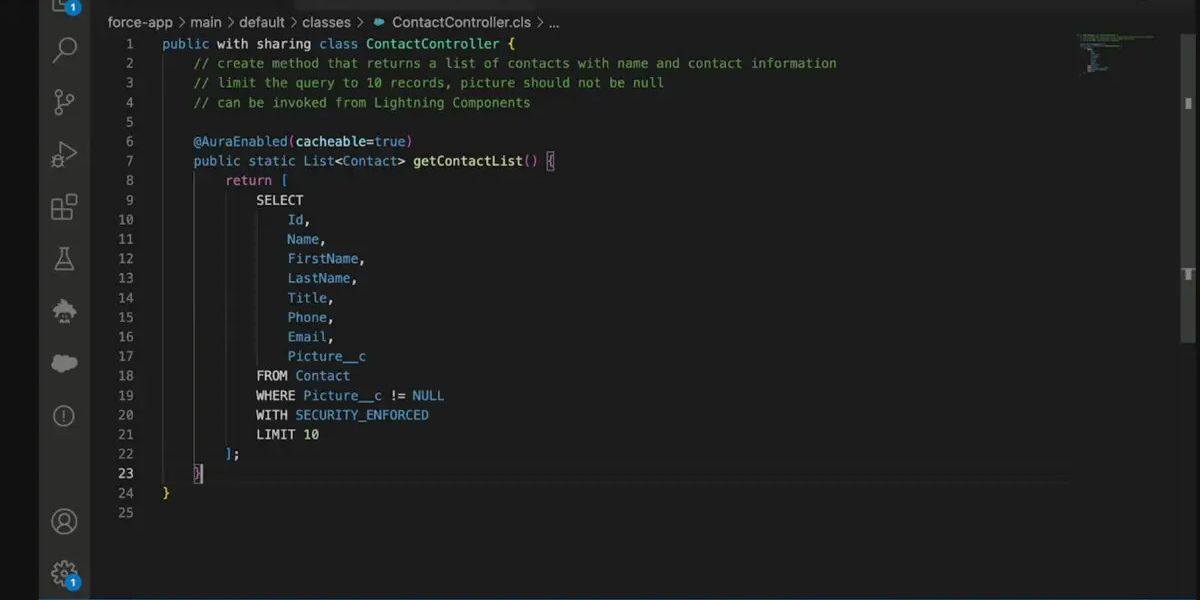Click the animal mascot extension icon in sidebar

(x=64, y=311)
